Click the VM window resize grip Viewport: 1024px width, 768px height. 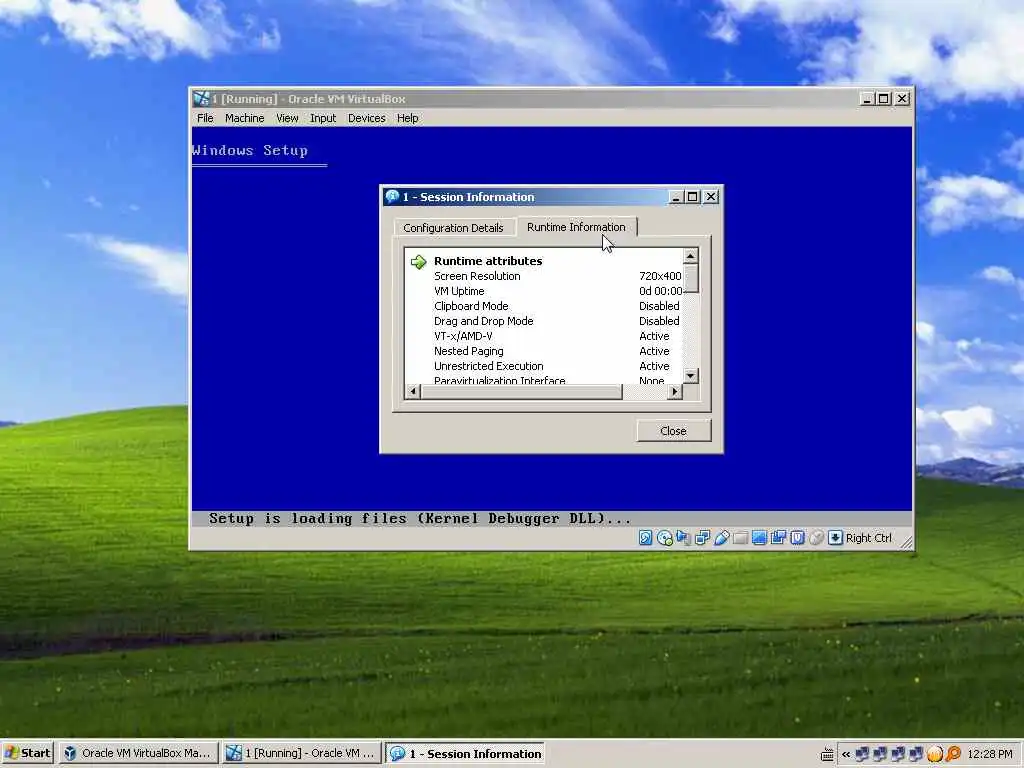click(x=906, y=541)
